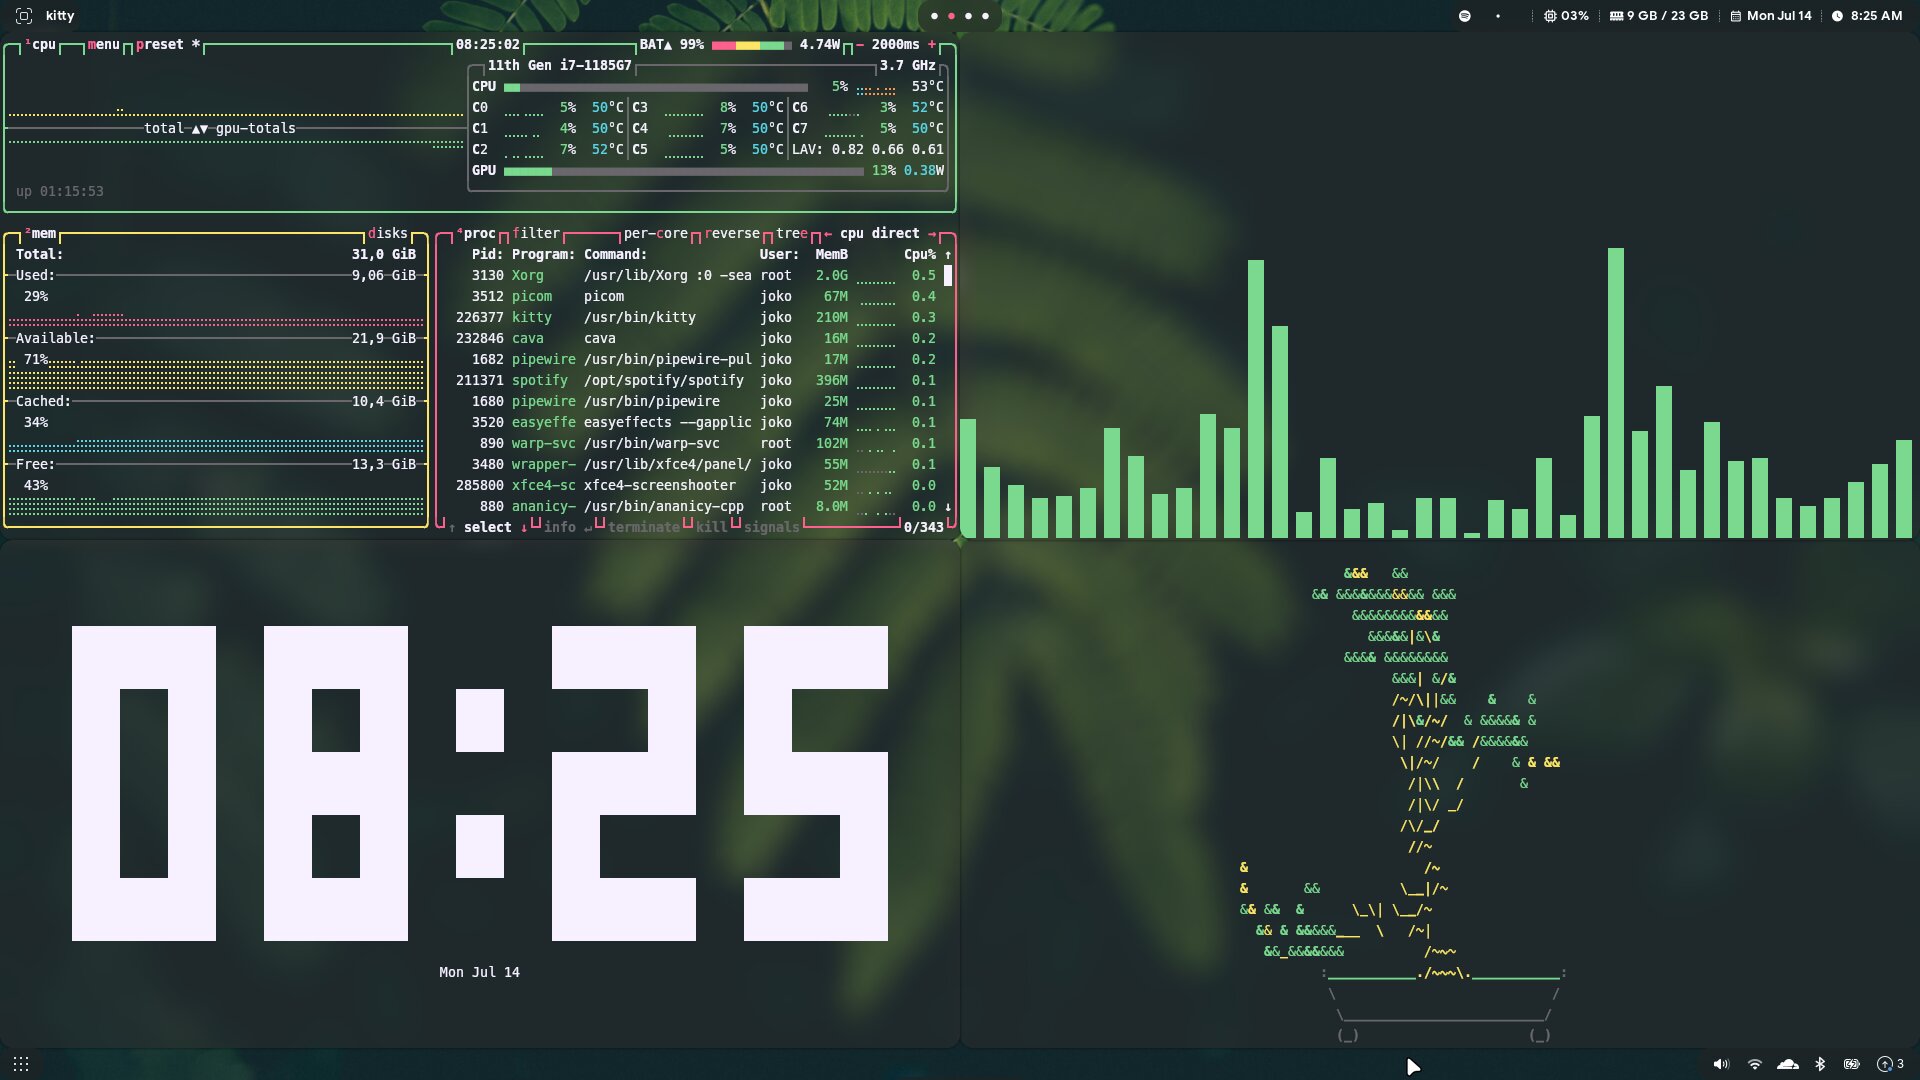Toggle the disks view in mem box
Image resolution: width=1920 pixels, height=1080 pixels.
click(x=387, y=233)
